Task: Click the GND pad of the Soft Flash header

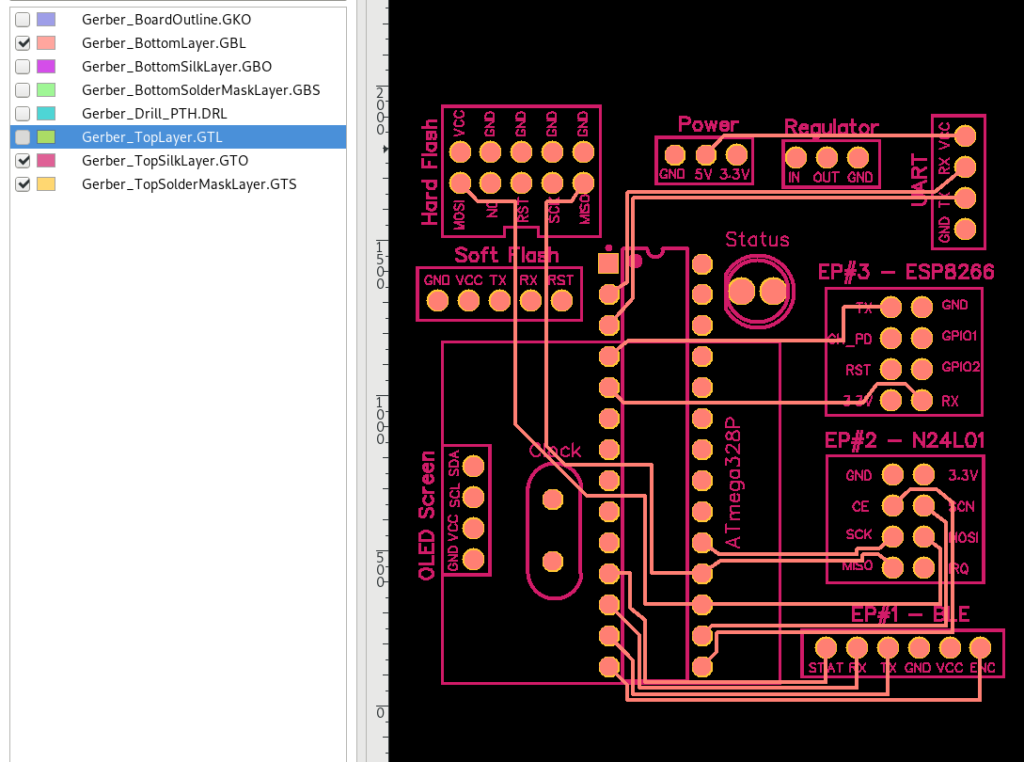Action: point(438,300)
